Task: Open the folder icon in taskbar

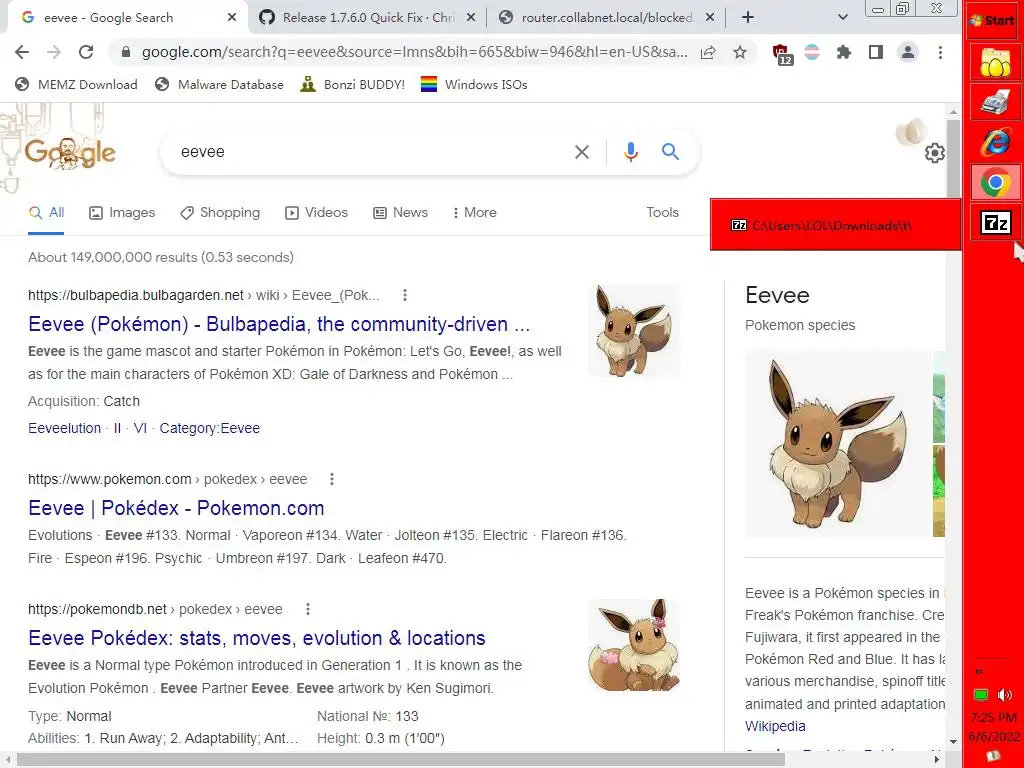Action: (x=995, y=63)
